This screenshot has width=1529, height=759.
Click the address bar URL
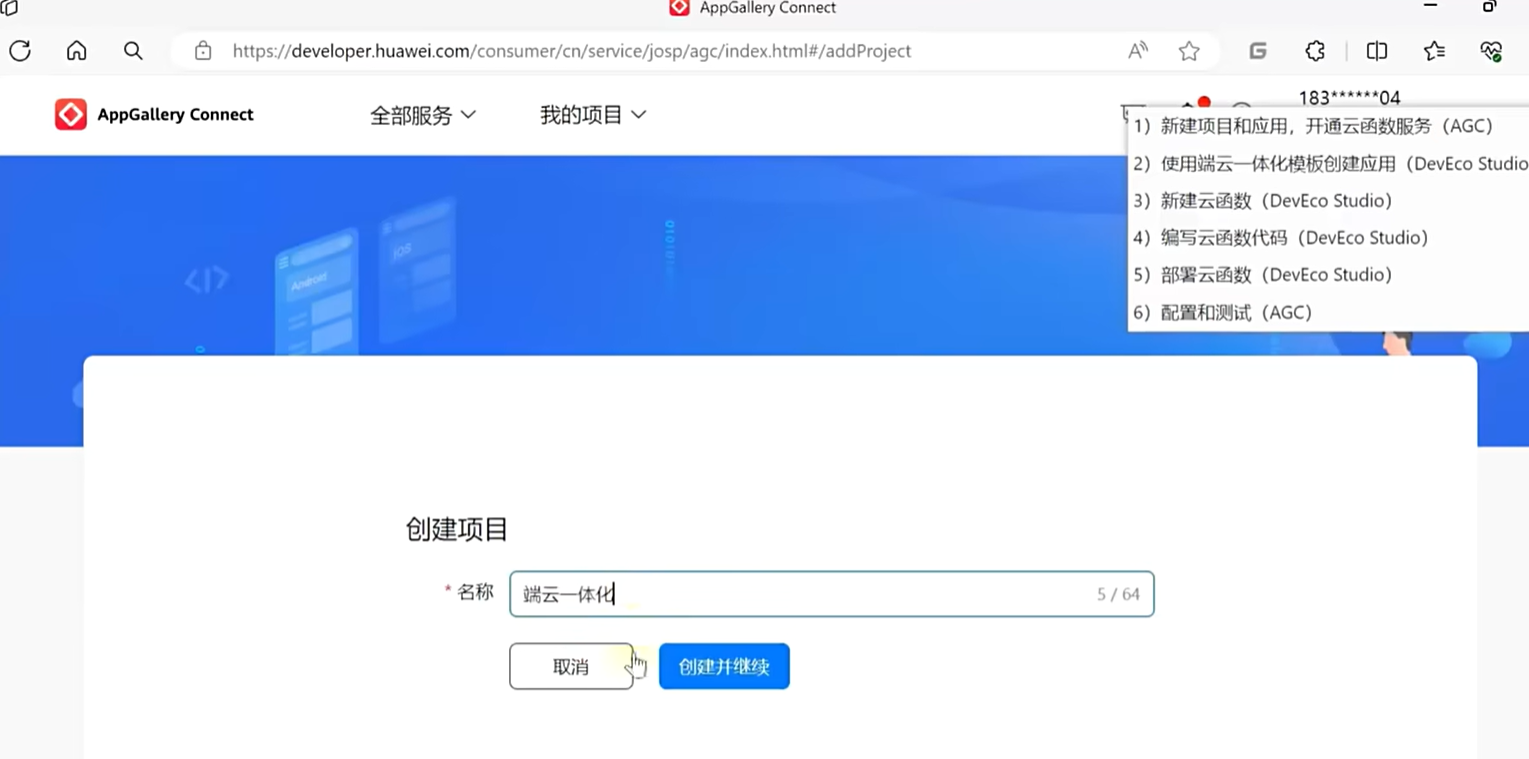click(x=571, y=51)
